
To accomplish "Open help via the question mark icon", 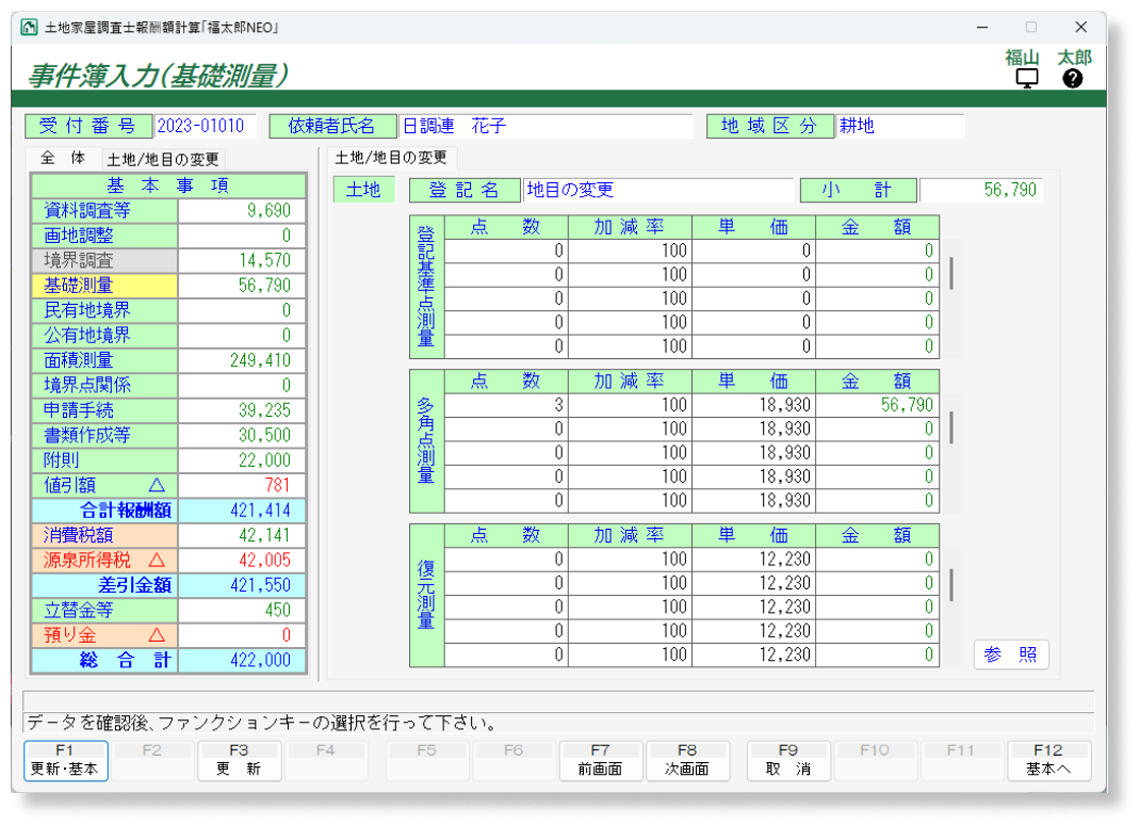I will point(1073,79).
